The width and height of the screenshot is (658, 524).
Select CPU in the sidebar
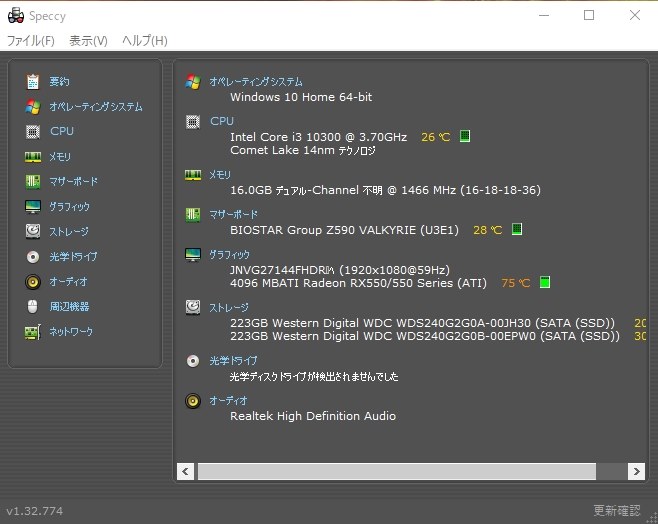pyautogui.click(x=62, y=131)
